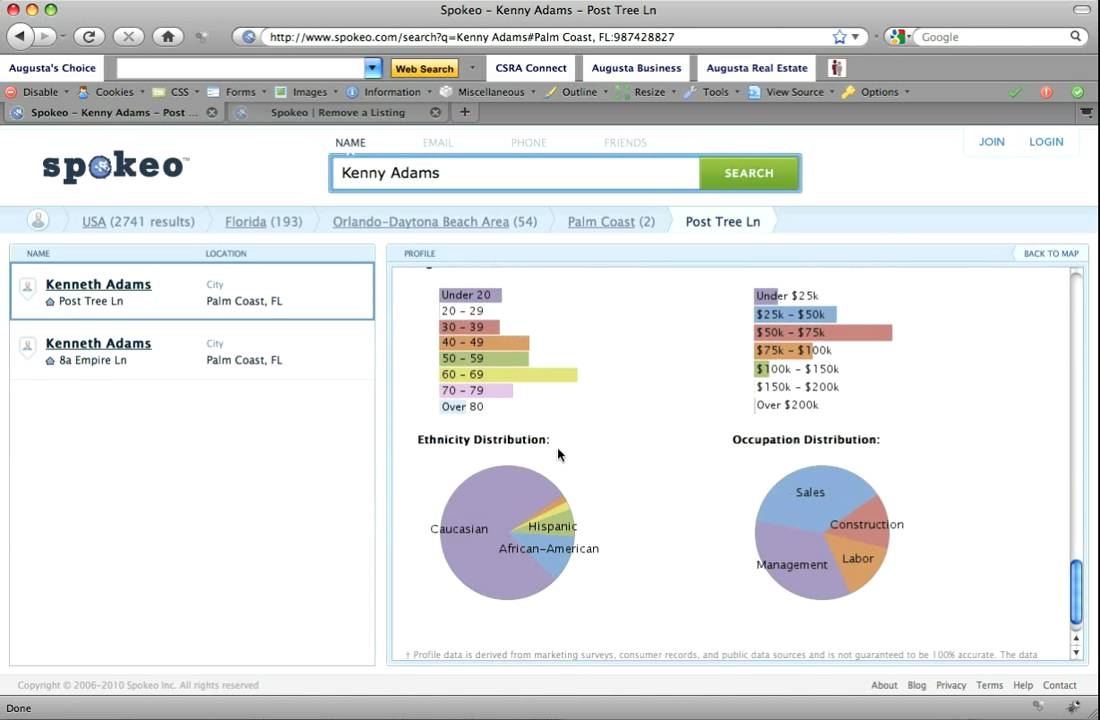Screen dimensions: 1100x720
Task: Open the Augusta's Choice search dropdown arrow
Action: click(x=372, y=68)
